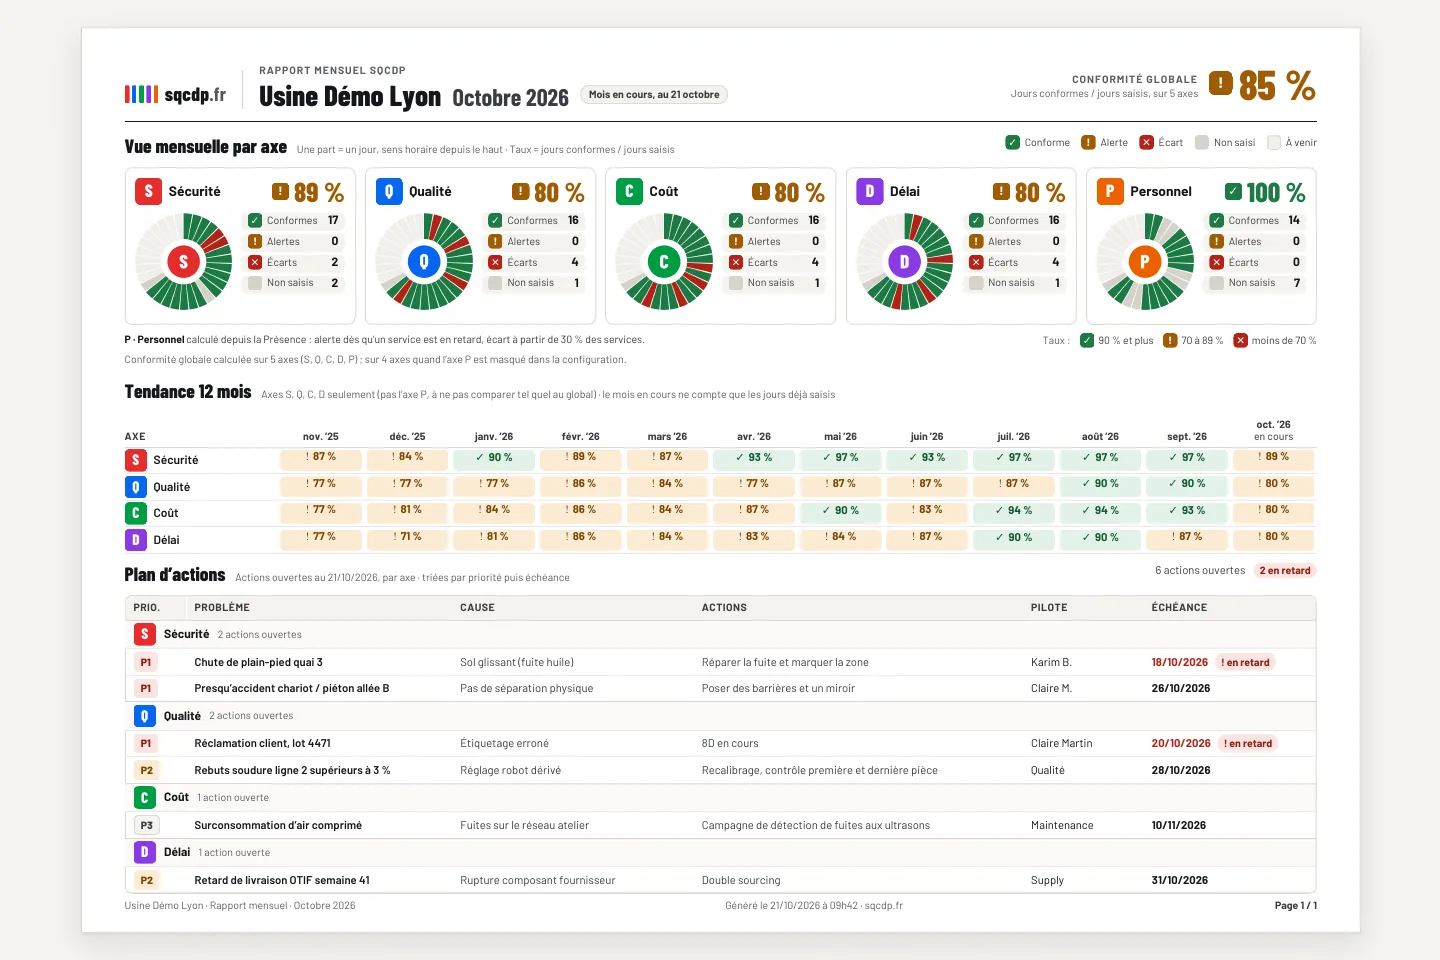The width and height of the screenshot is (1440, 960).
Task: Click the Qualité axis icon in Tendance table
Action: click(135, 487)
